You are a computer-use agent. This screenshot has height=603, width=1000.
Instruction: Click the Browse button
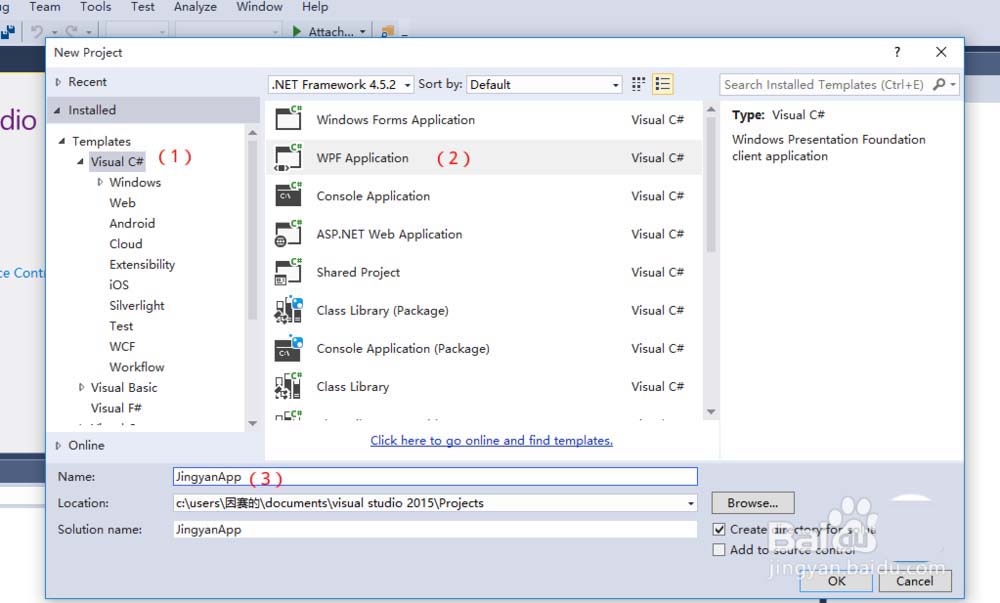752,503
